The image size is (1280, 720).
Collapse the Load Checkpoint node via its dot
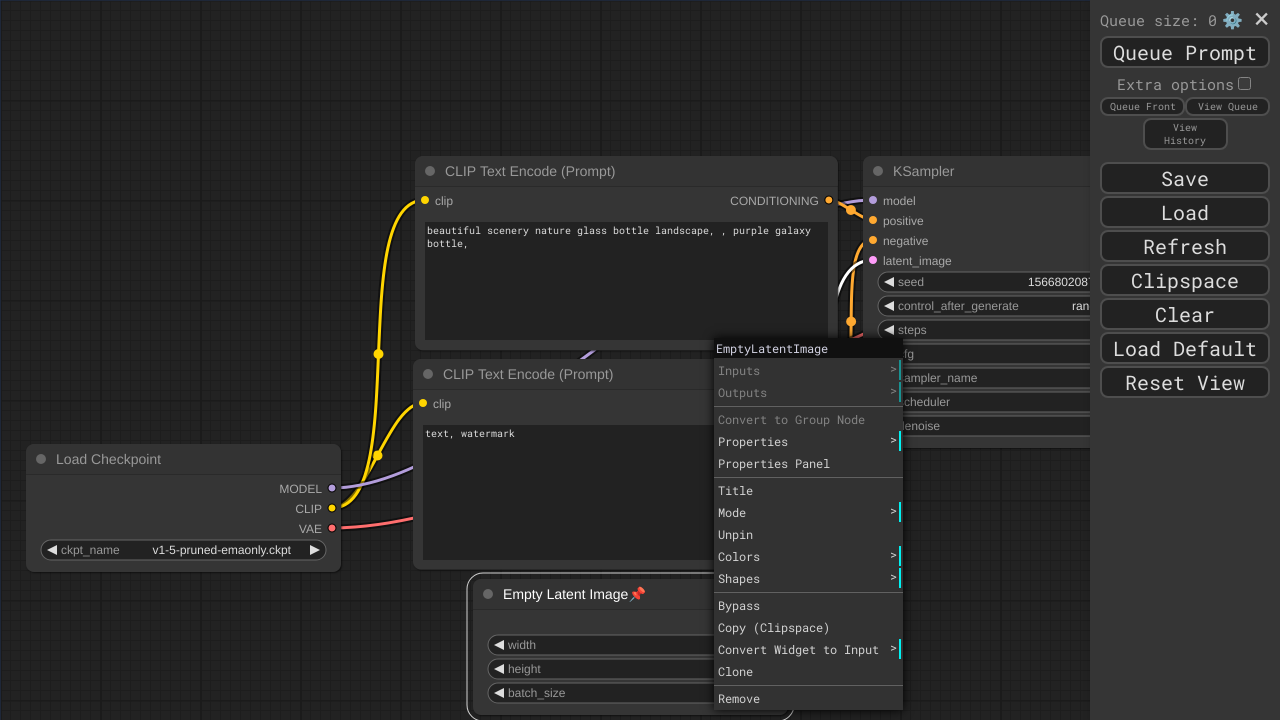[41, 459]
